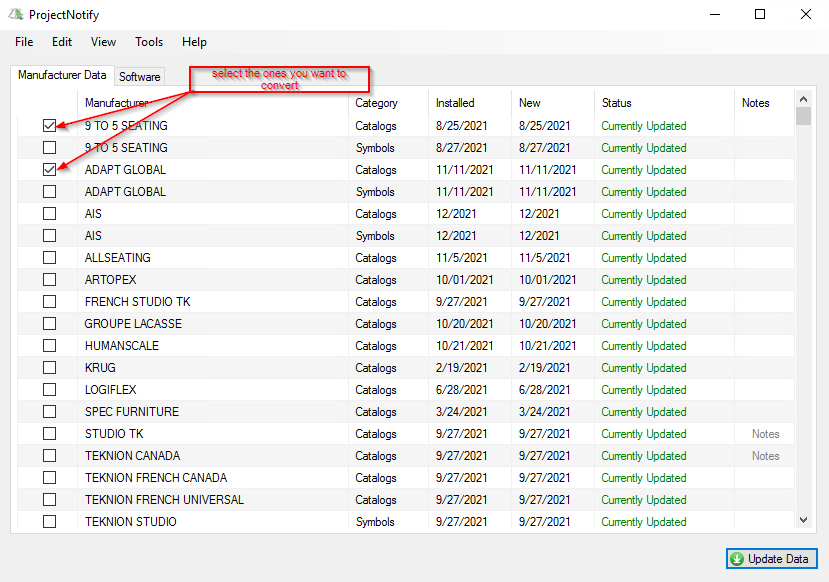829x582 pixels.
Task: Uncheck the ADAPT GLOBAL Catalogs checkbox
Action: pos(49,170)
